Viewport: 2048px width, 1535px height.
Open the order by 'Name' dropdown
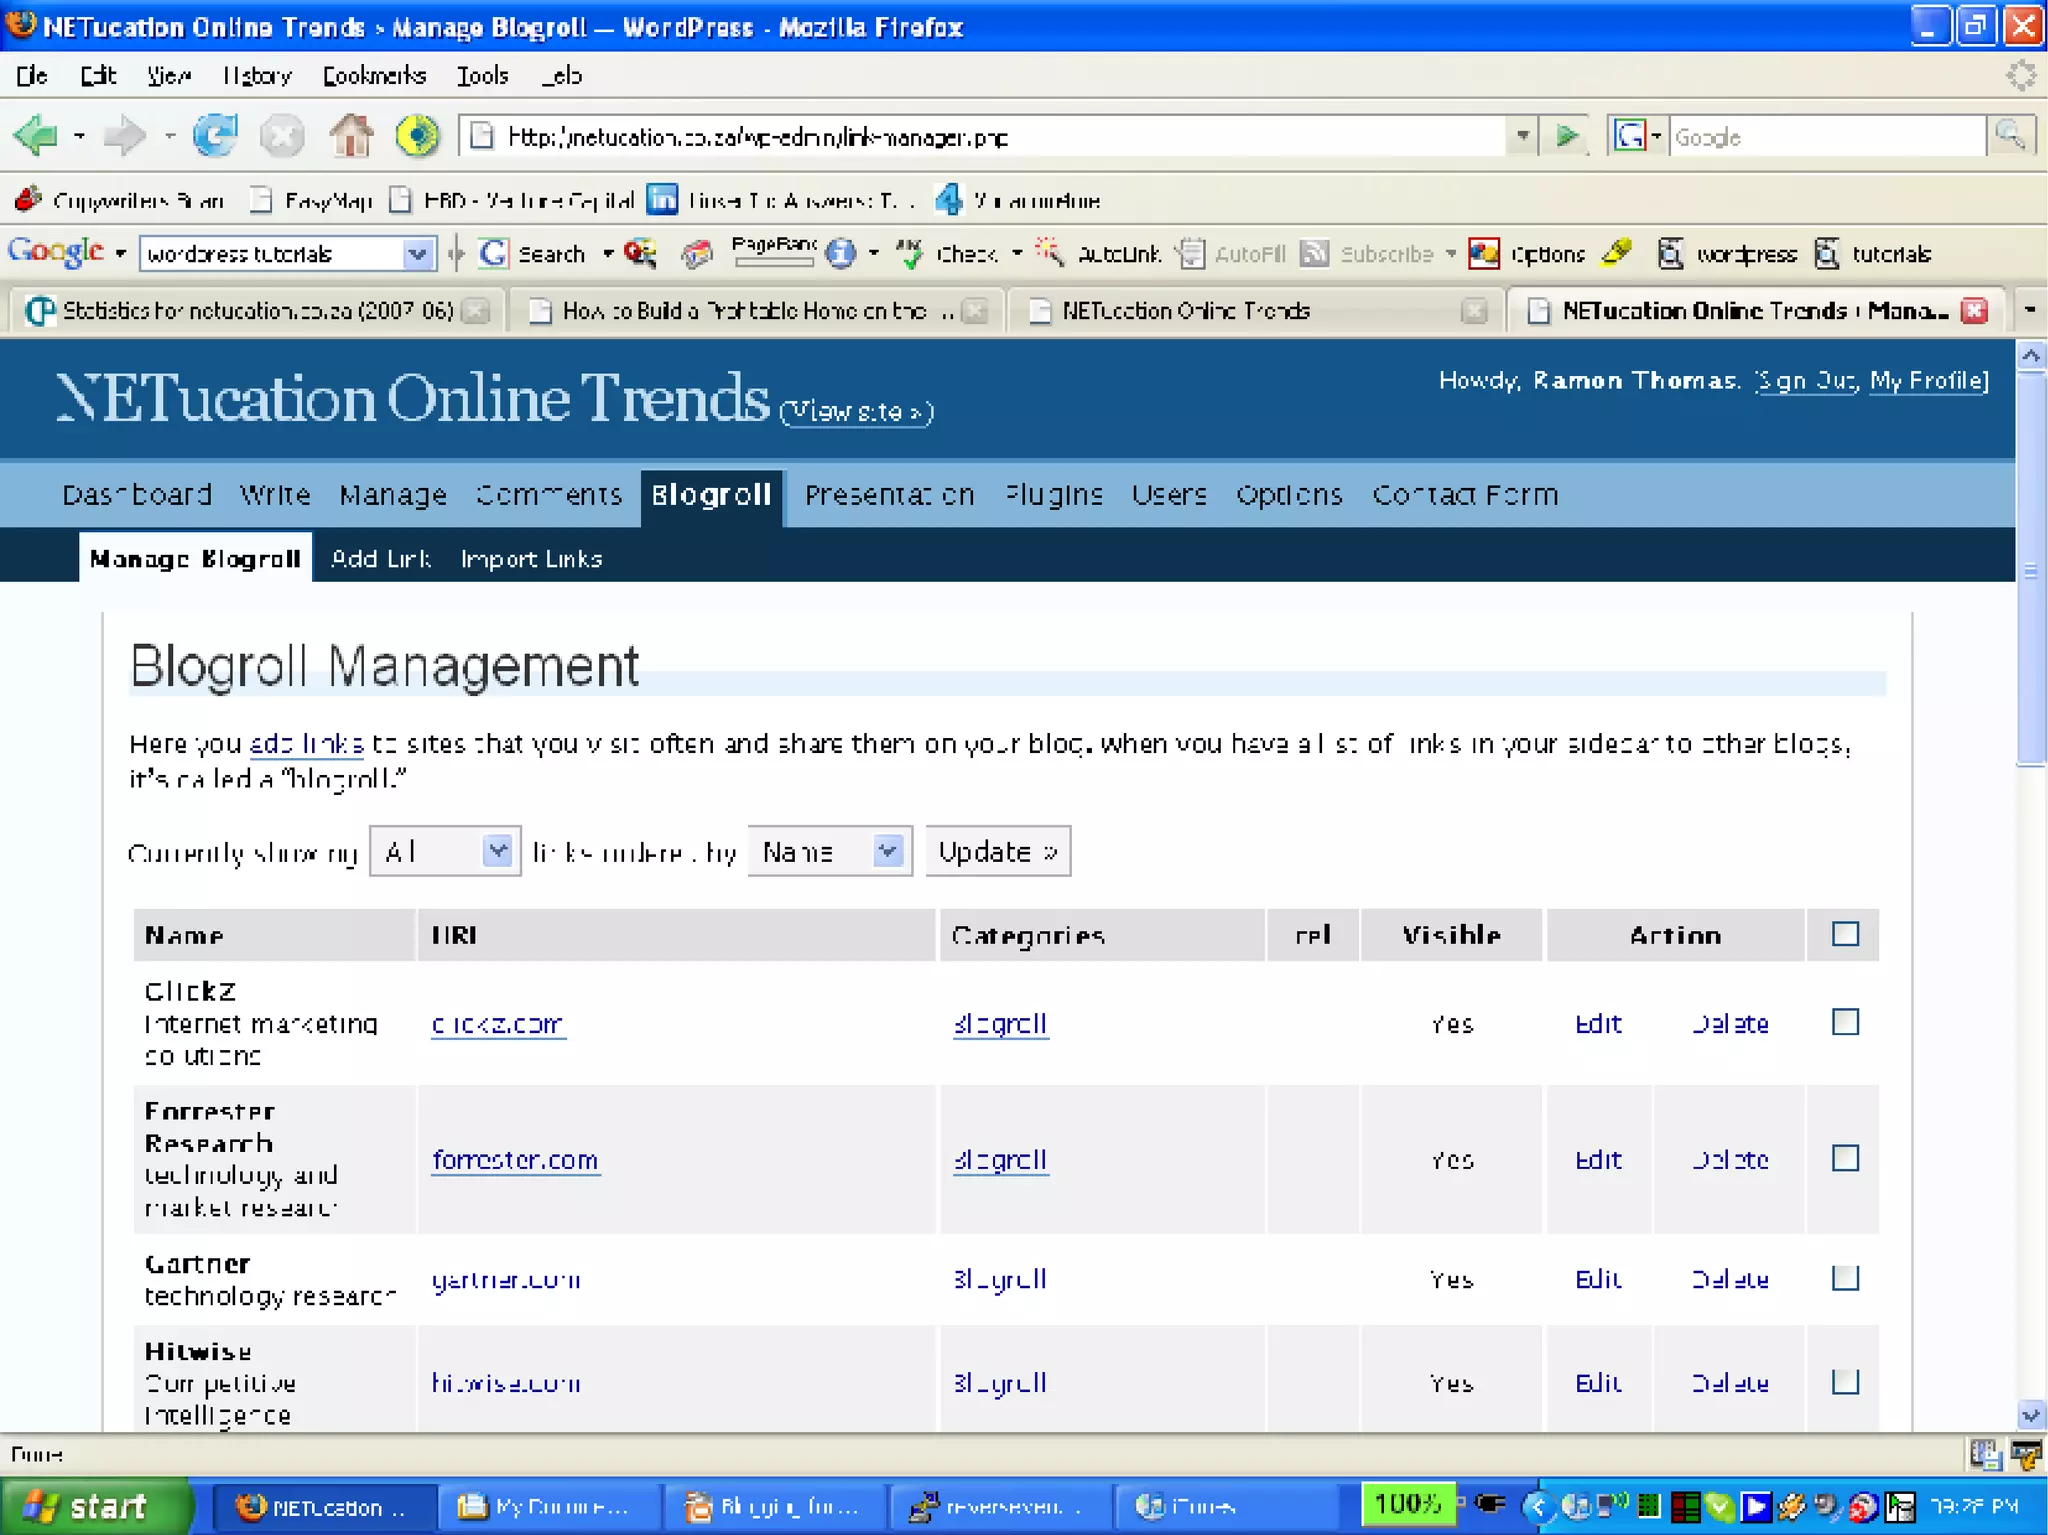click(x=887, y=852)
